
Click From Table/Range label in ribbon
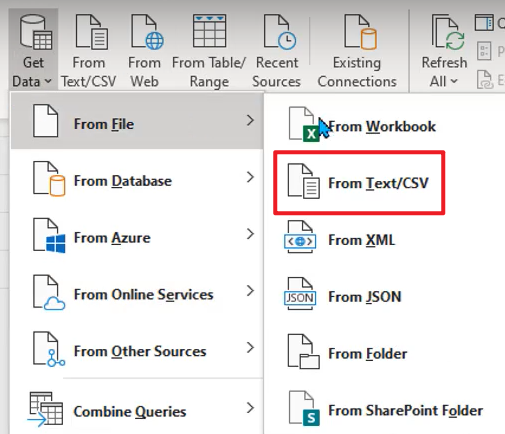click(x=209, y=72)
